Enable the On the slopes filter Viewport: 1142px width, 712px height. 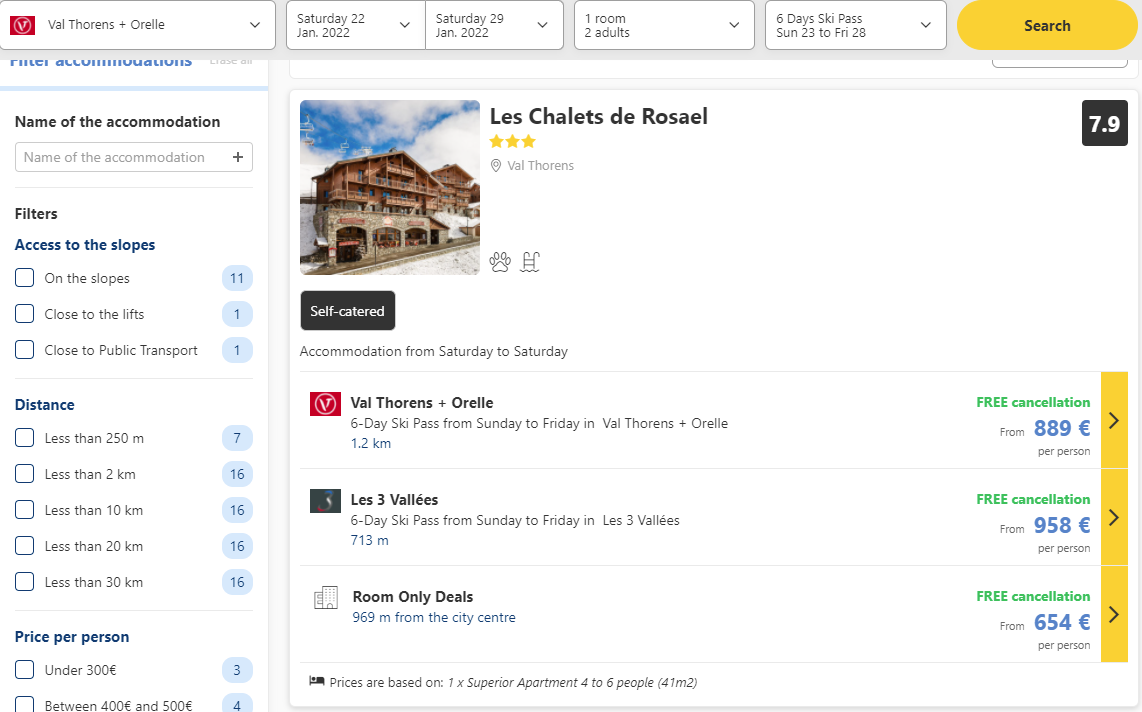point(25,278)
